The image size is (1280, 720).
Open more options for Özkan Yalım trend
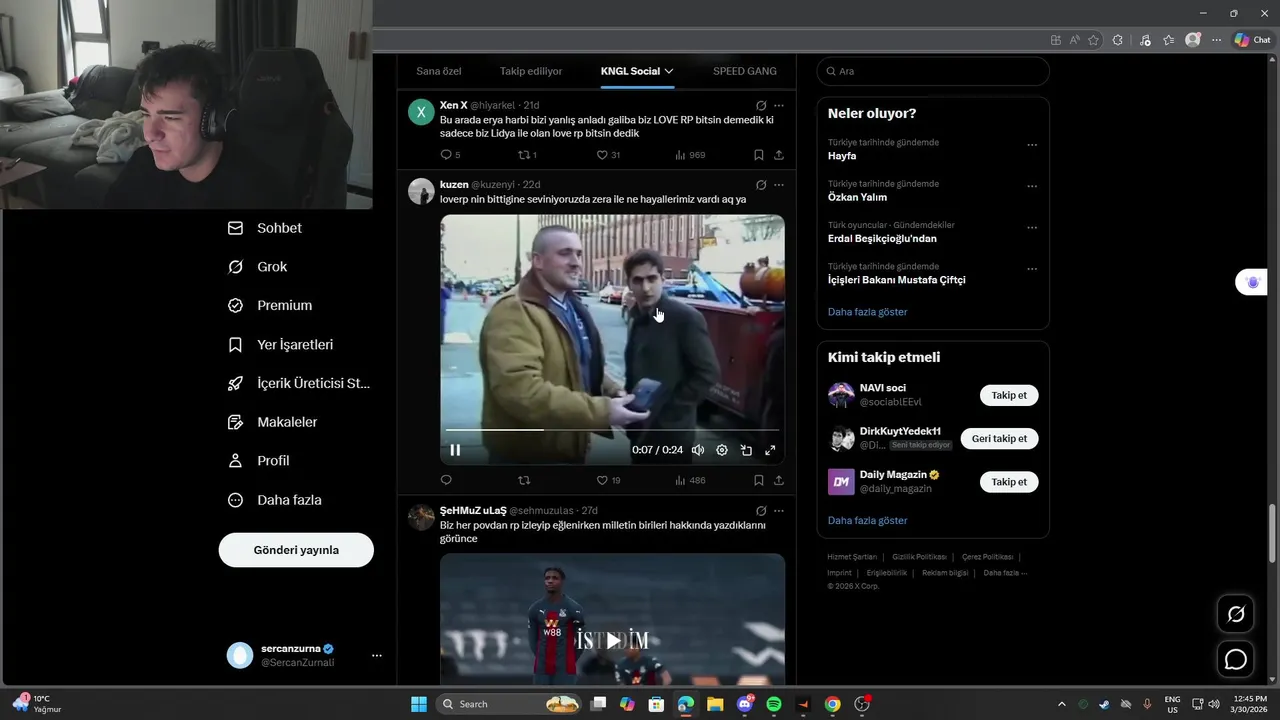[x=1032, y=187]
